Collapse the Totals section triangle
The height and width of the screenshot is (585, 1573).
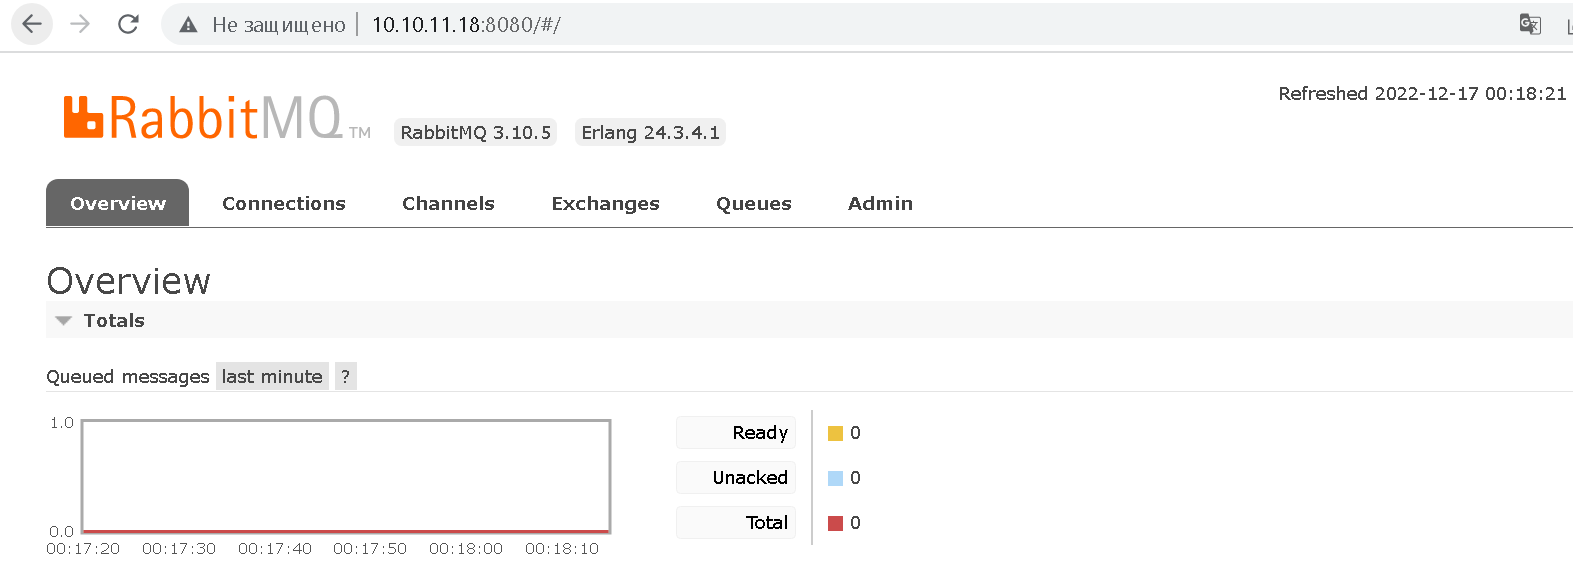pos(64,321)
